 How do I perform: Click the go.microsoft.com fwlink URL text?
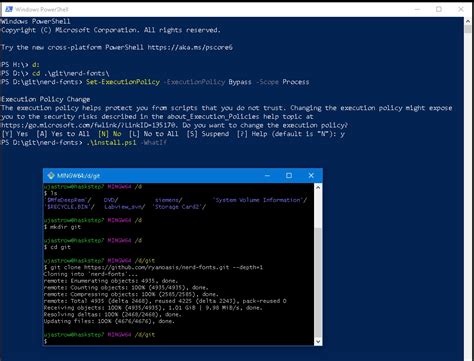coord(88,125)
